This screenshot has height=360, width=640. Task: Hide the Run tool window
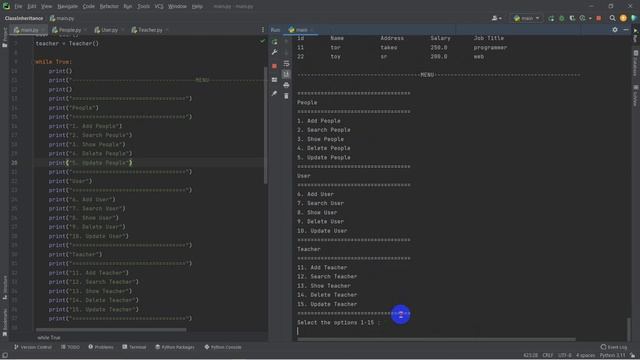(626, 30)
